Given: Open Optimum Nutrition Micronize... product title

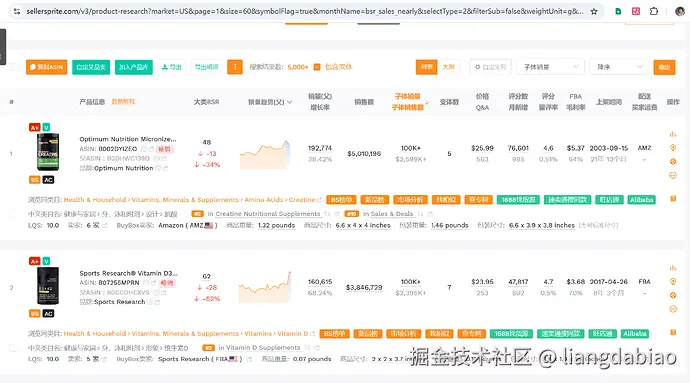Looking at the screenshot, I should (x=128, y=139).
